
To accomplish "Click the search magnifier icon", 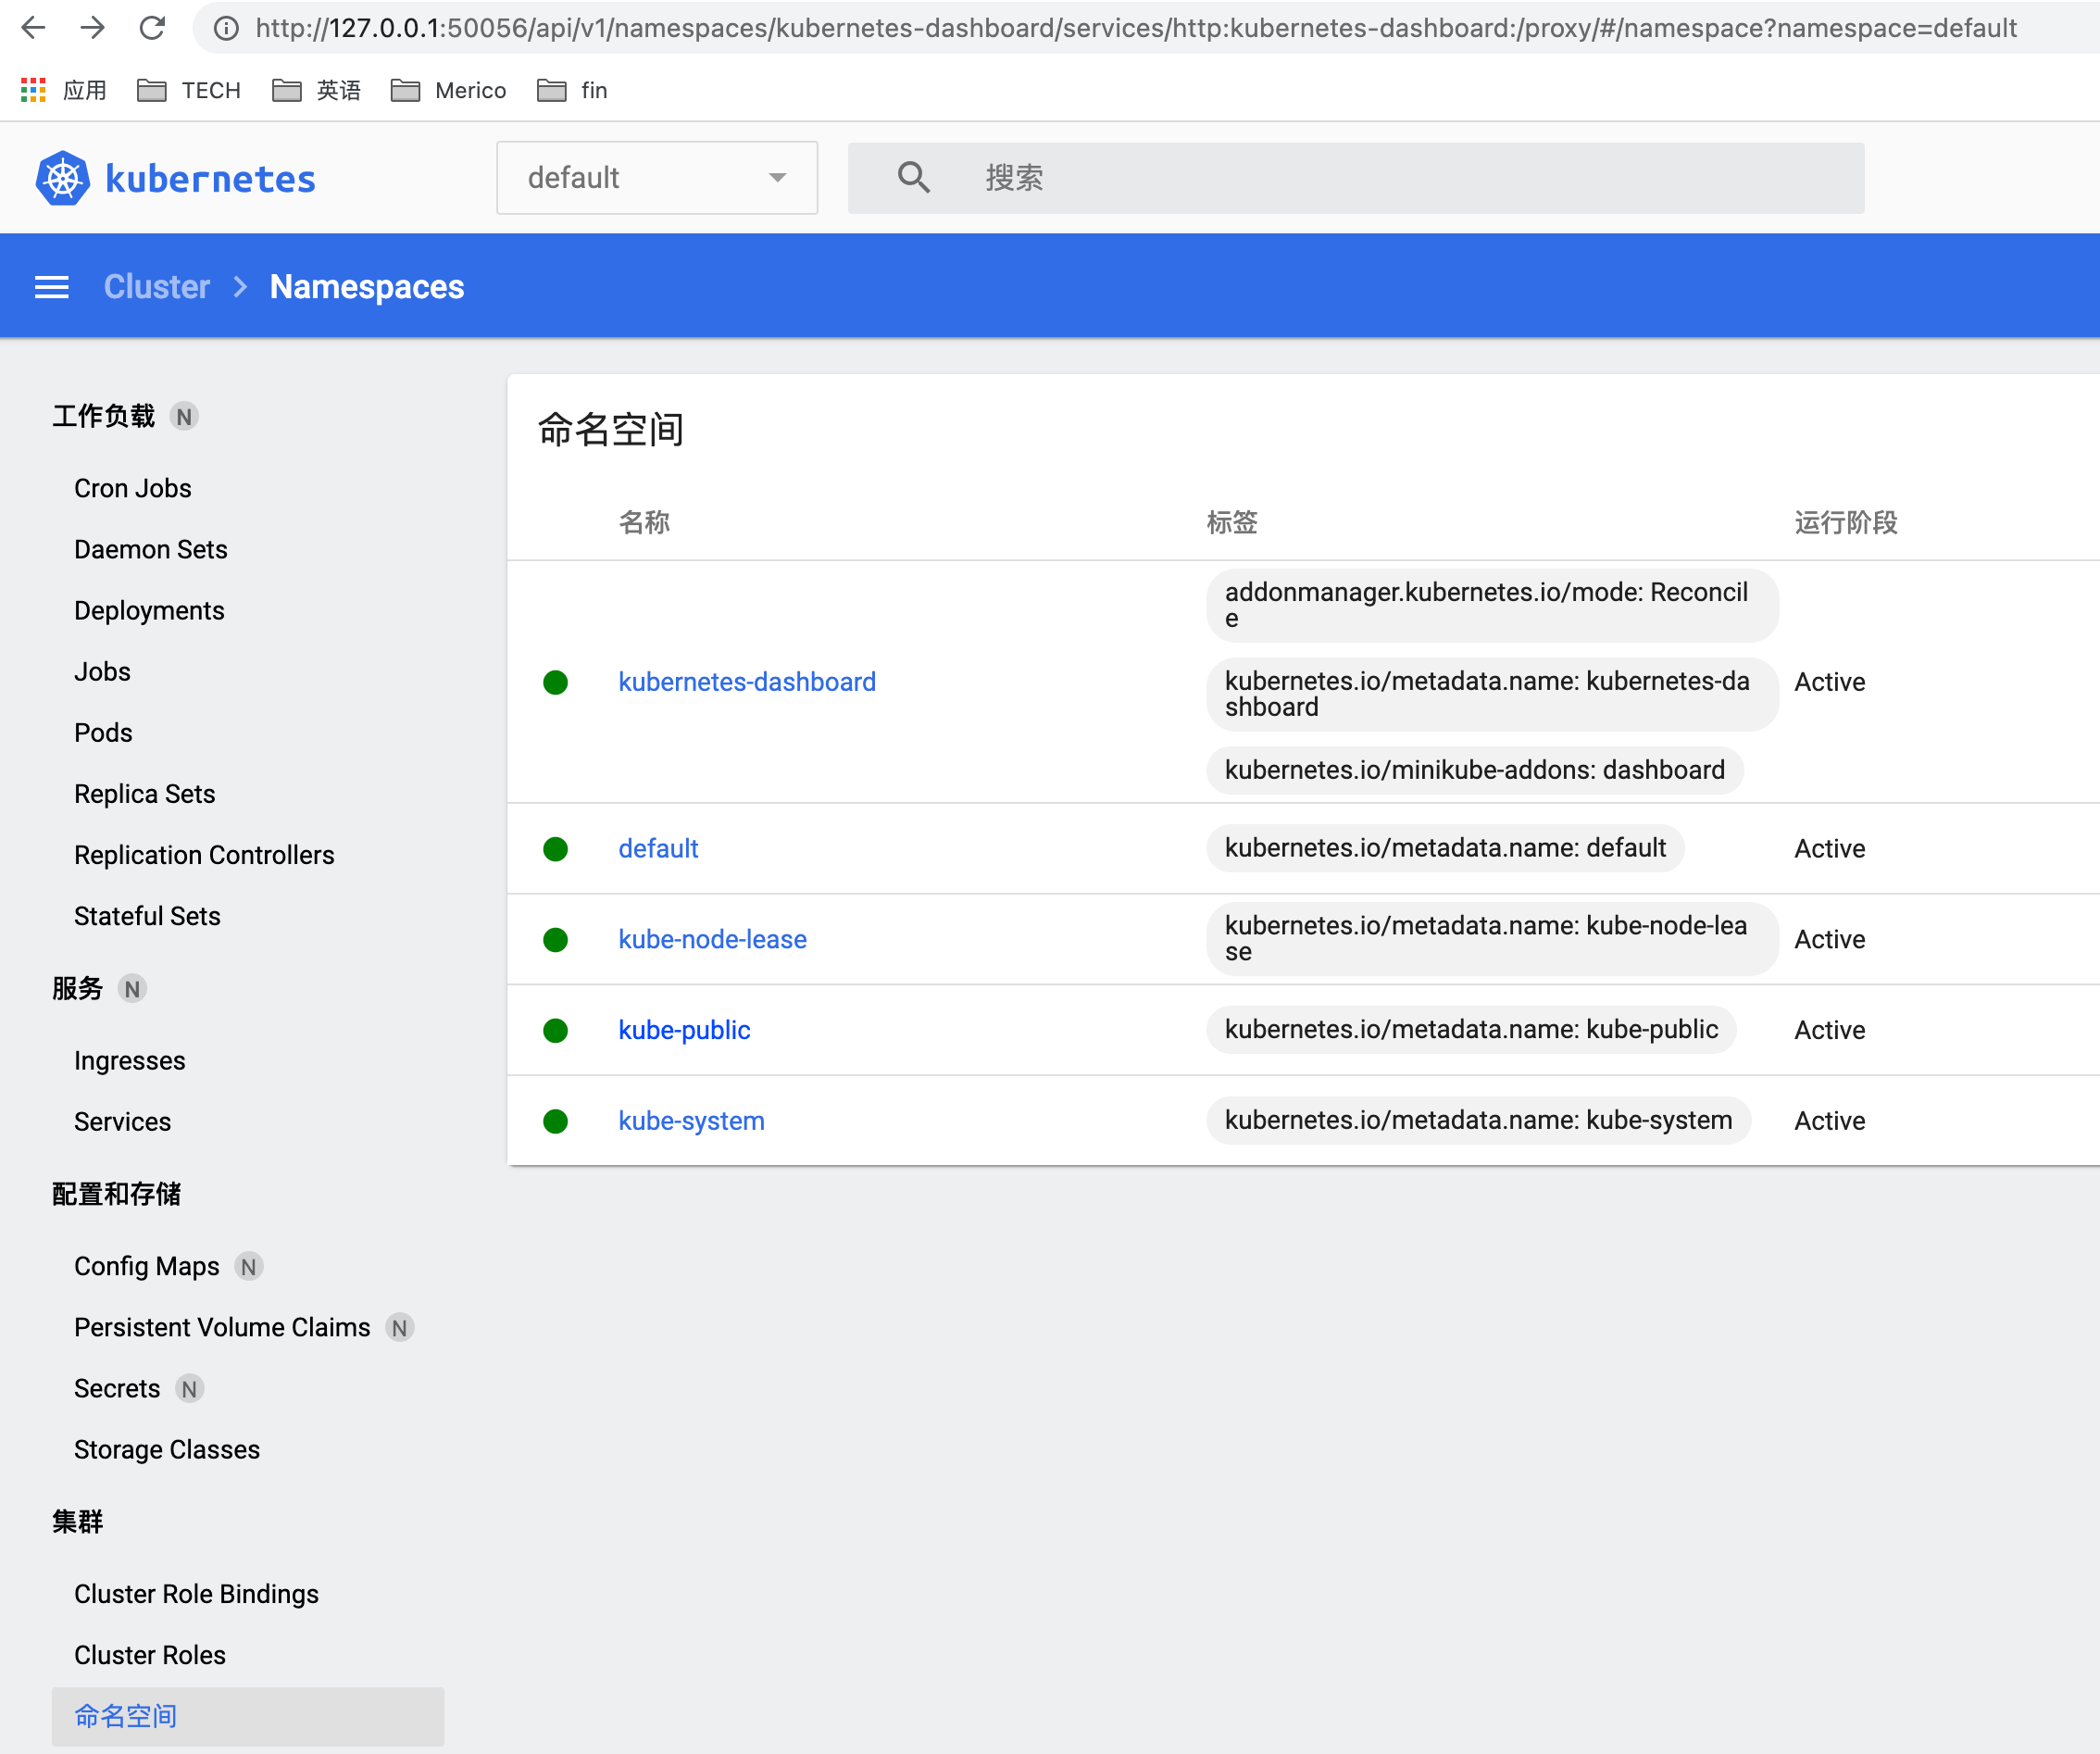I will (913, 178).
